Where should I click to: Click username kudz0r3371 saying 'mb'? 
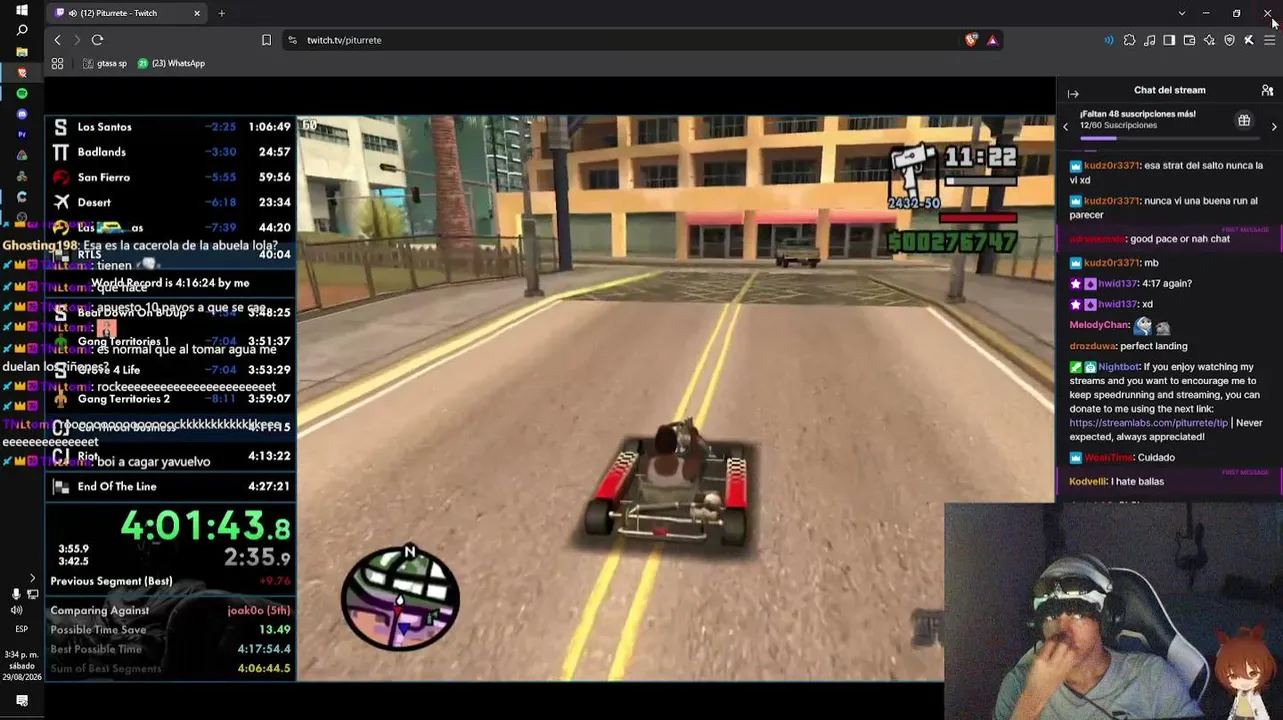click(1112, 263)
